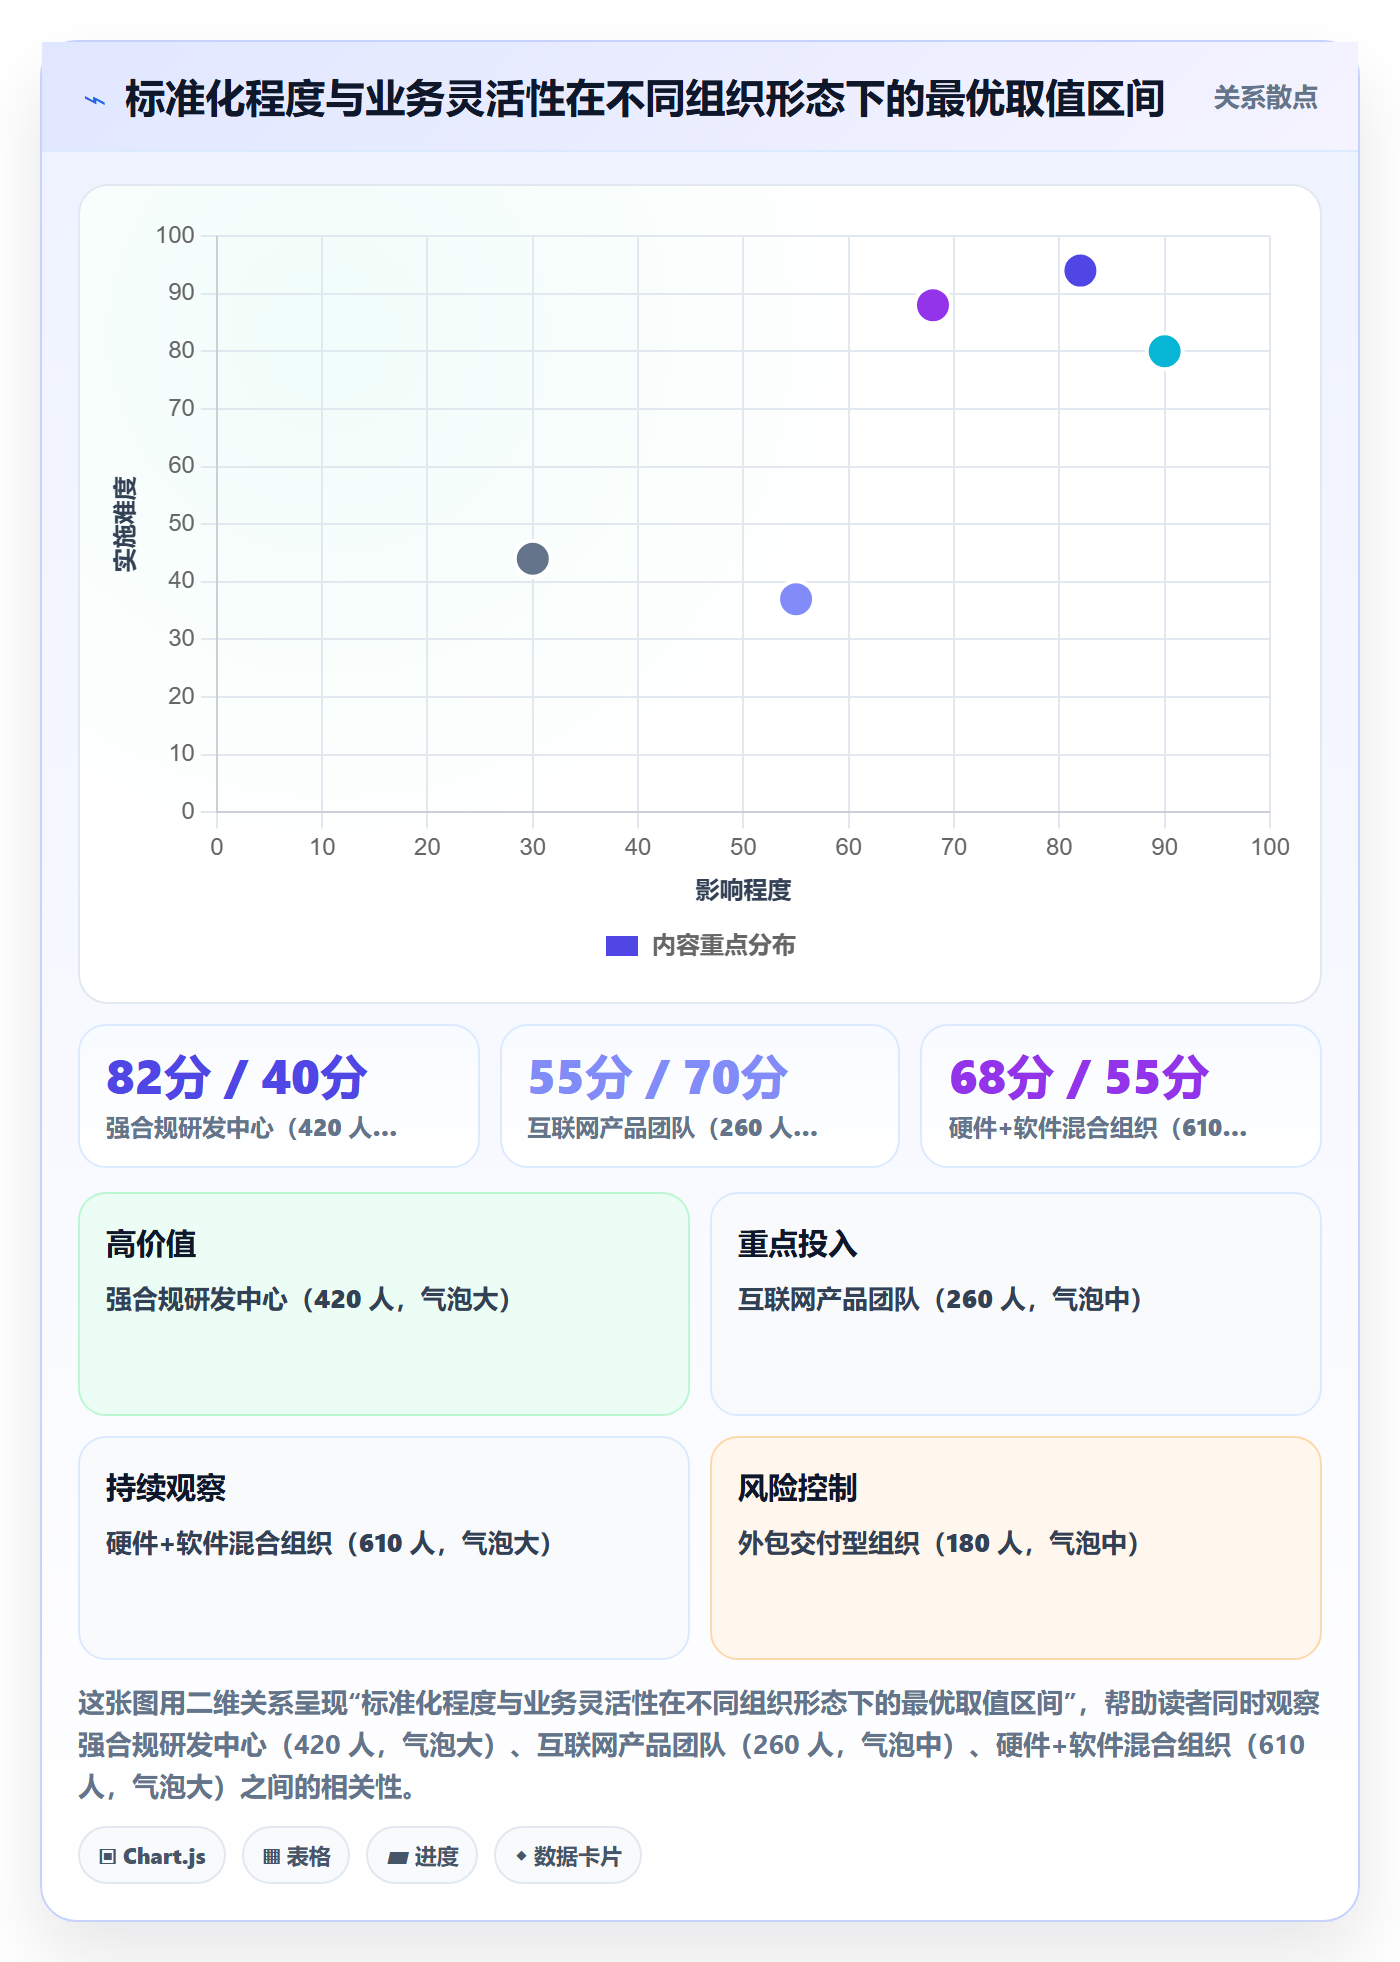1400x1962 pixels.
Task: Click the lightning bolt icon in the header
Action: [95, 100]
